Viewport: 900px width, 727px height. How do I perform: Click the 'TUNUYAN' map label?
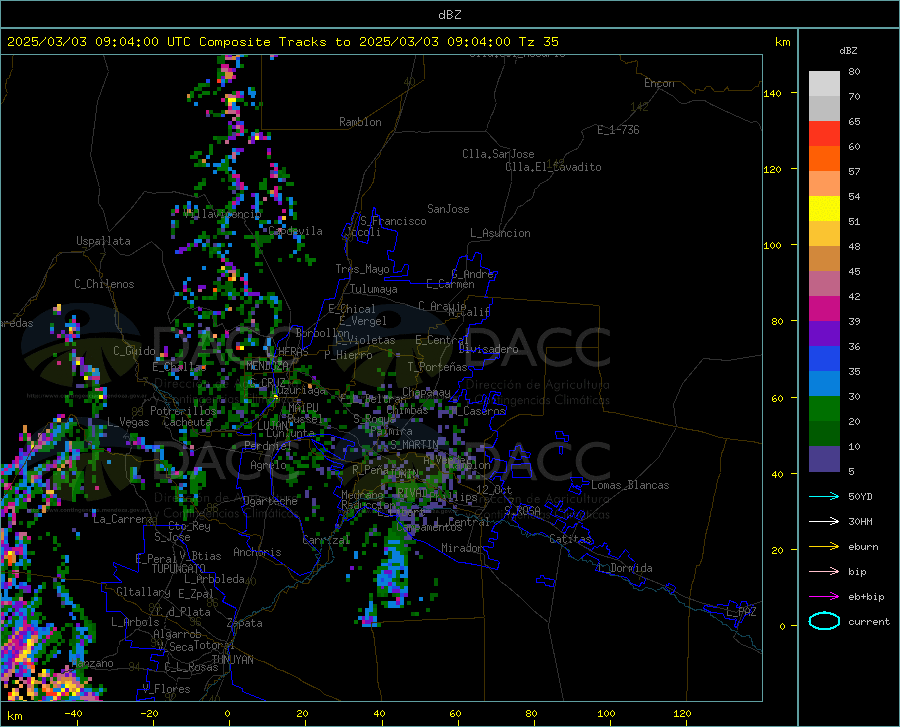click(x=232, y=659)
